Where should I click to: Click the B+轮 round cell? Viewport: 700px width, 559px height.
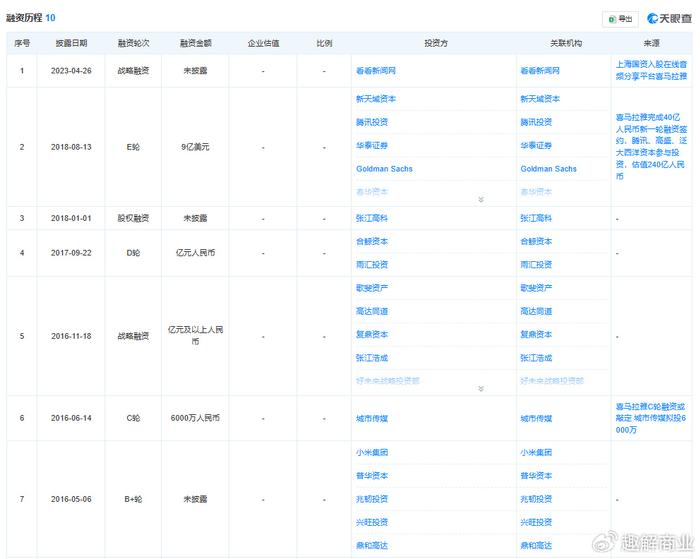(133, 499)
